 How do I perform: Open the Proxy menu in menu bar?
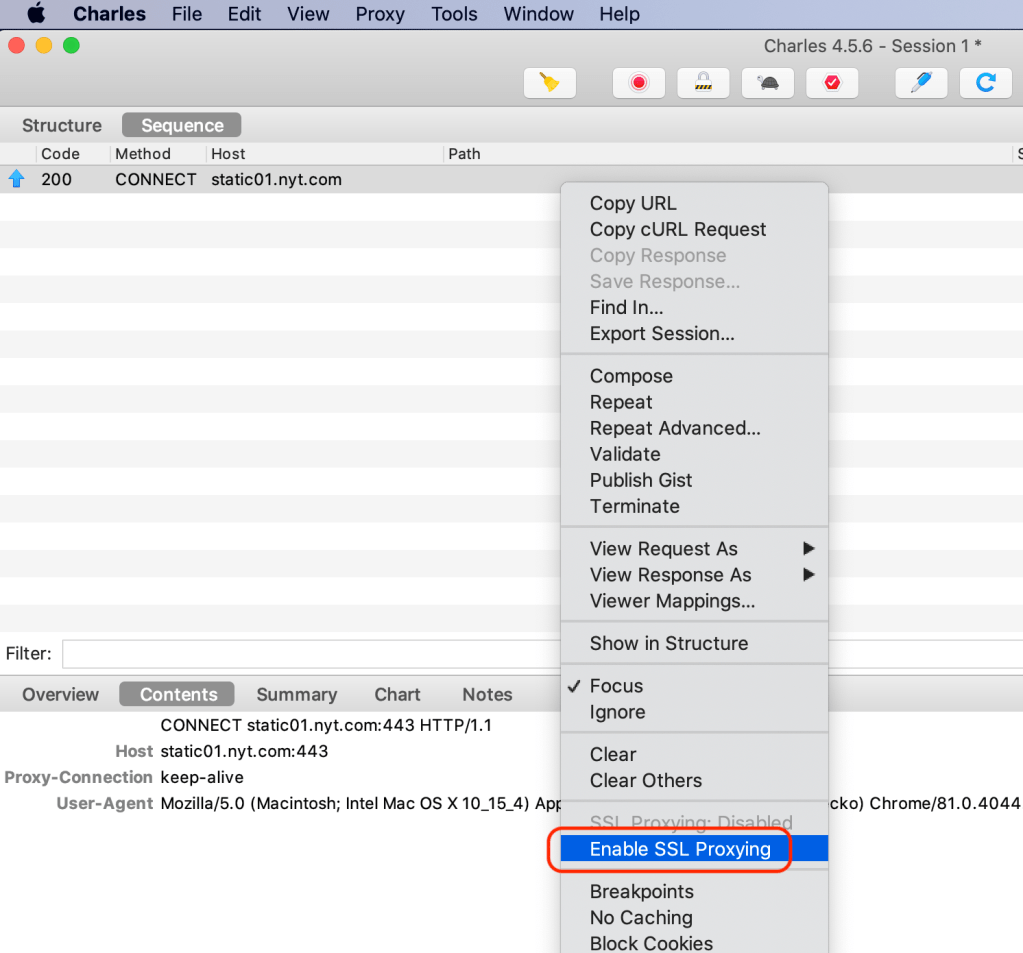[380, 14]
